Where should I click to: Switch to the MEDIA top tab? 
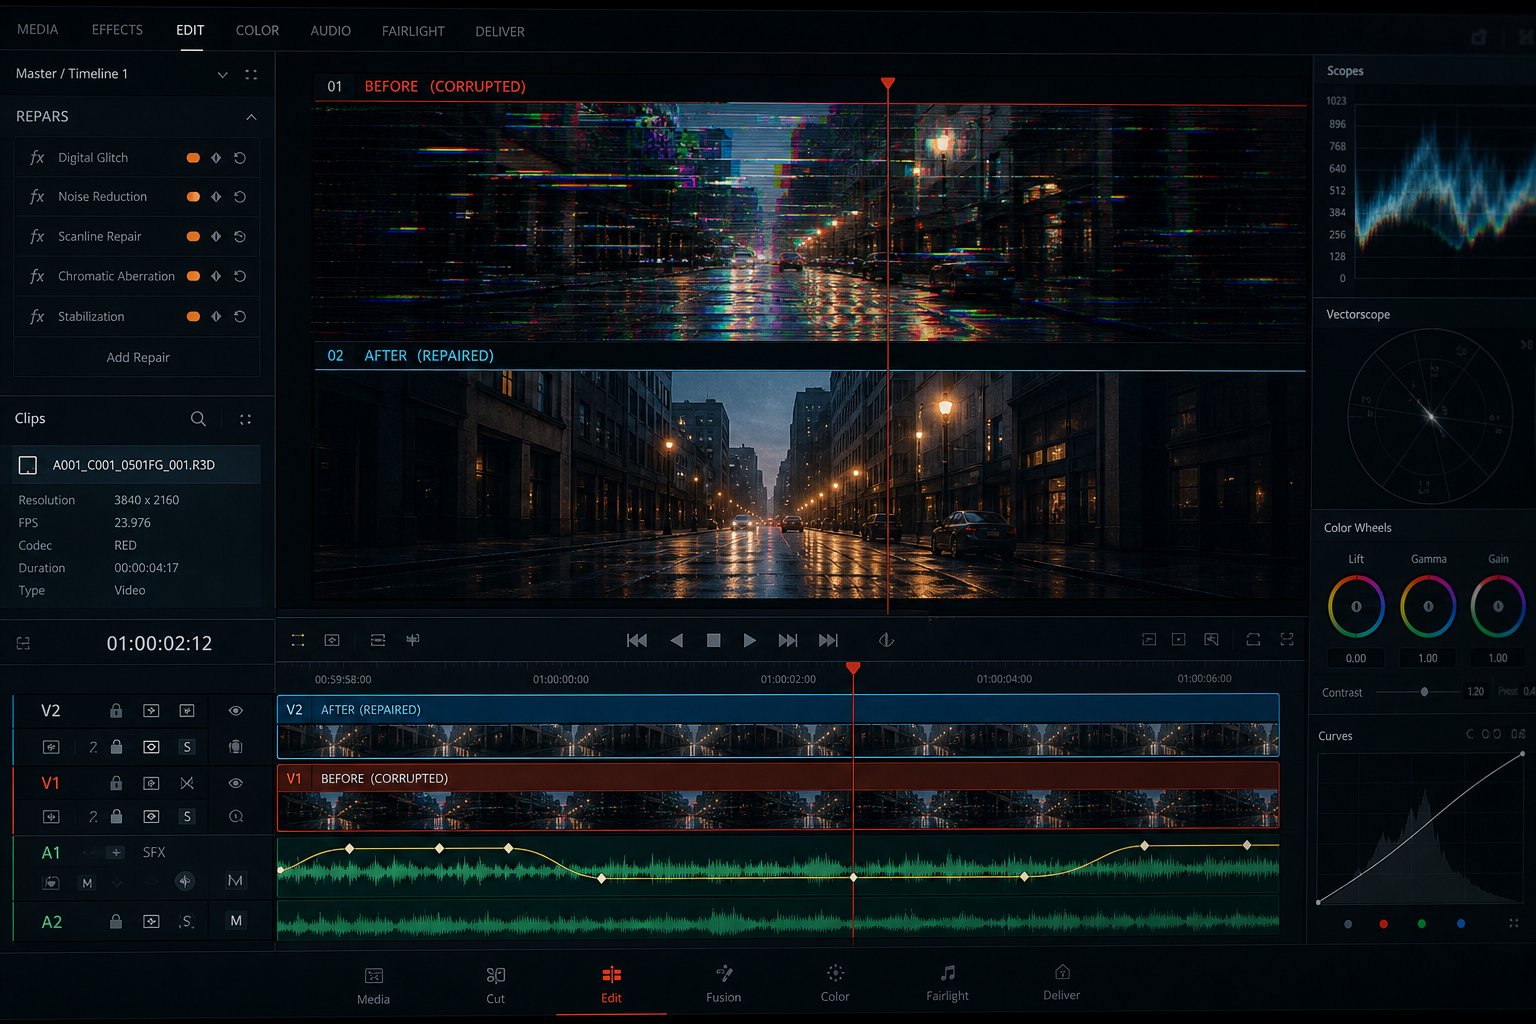38,30
